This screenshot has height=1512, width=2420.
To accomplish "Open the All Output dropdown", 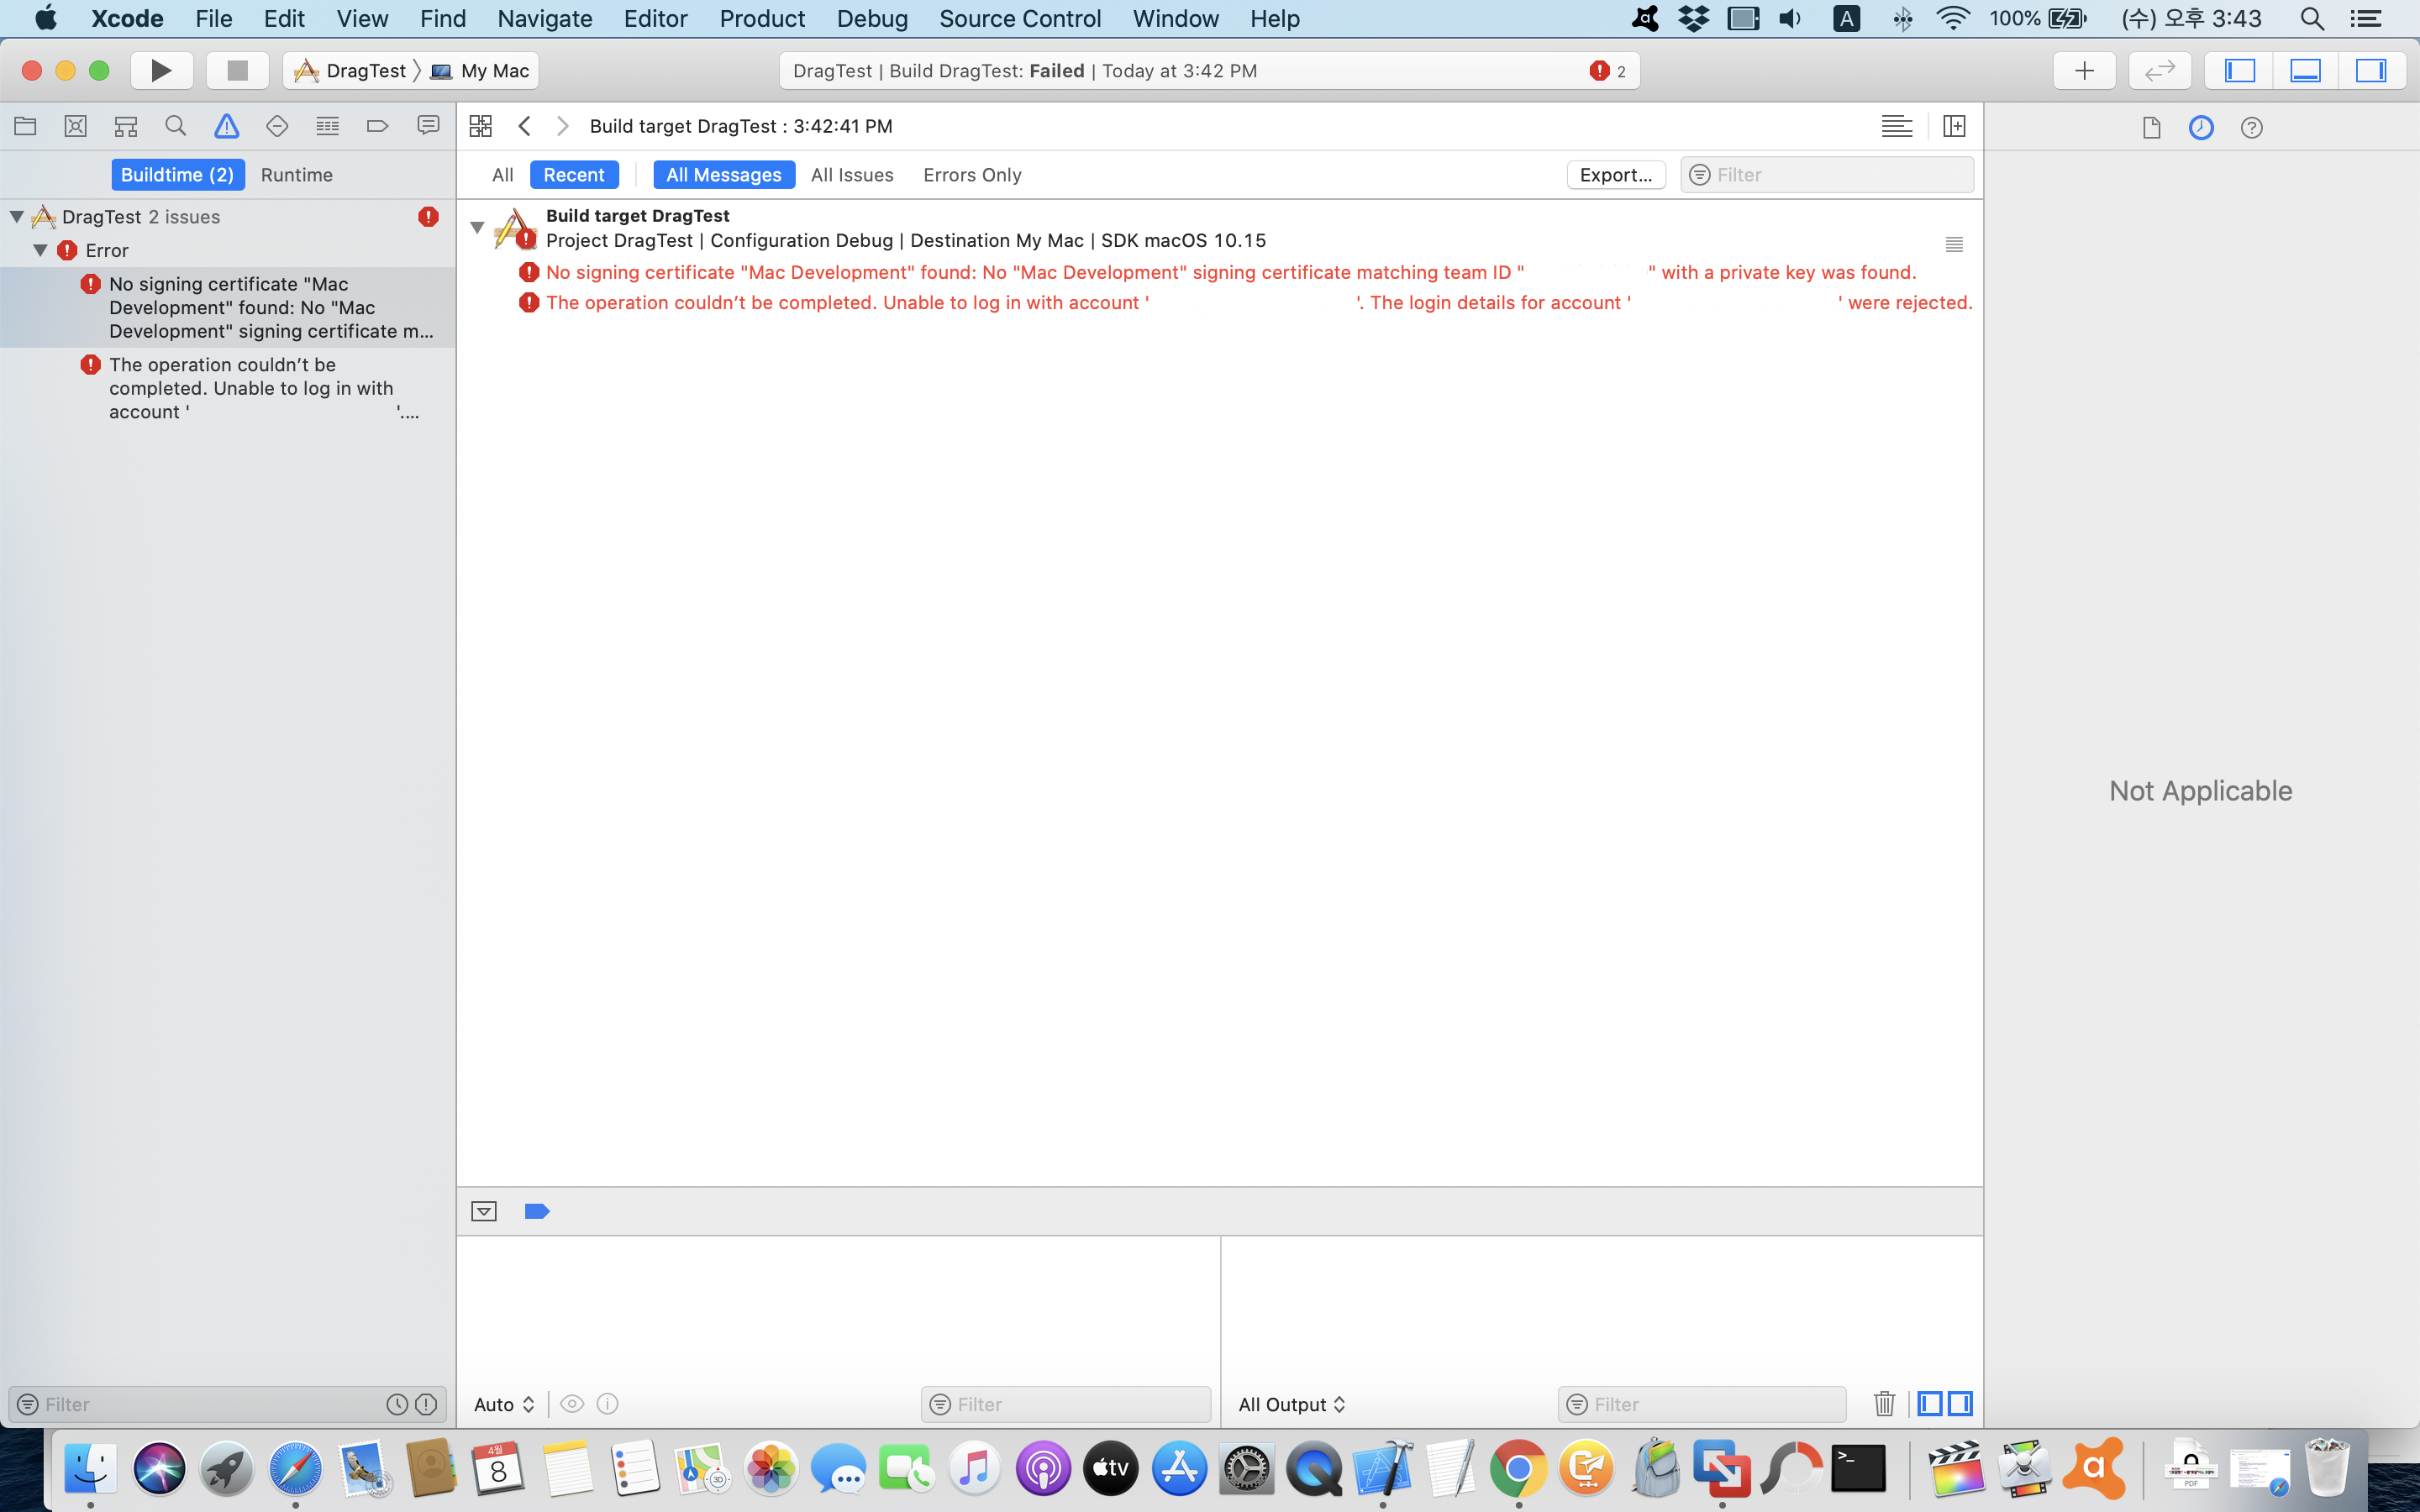I will click(1291, 1404).
